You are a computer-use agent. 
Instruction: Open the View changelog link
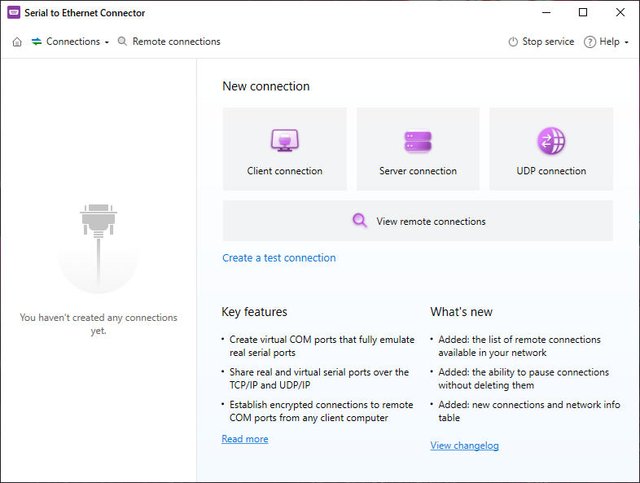click(x=464, y=445)
